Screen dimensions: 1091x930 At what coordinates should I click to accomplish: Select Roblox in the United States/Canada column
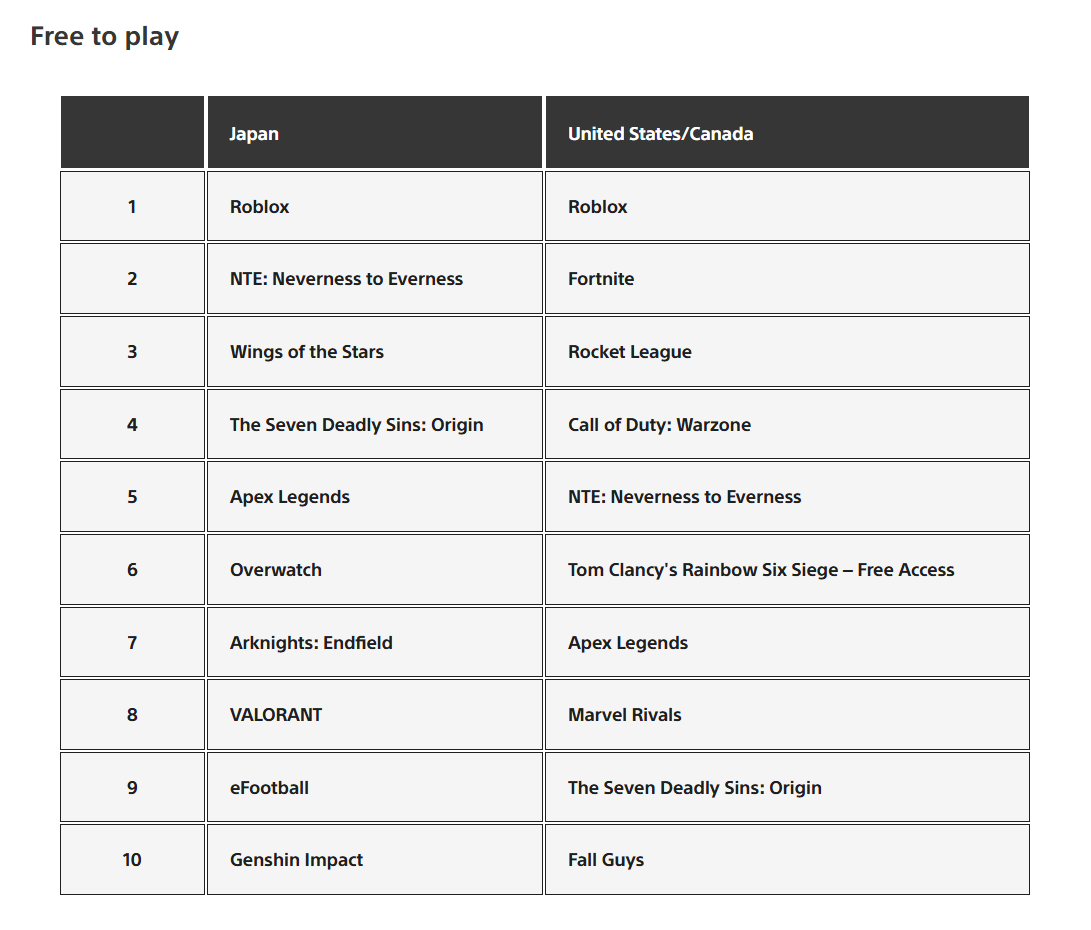[787, 207]
